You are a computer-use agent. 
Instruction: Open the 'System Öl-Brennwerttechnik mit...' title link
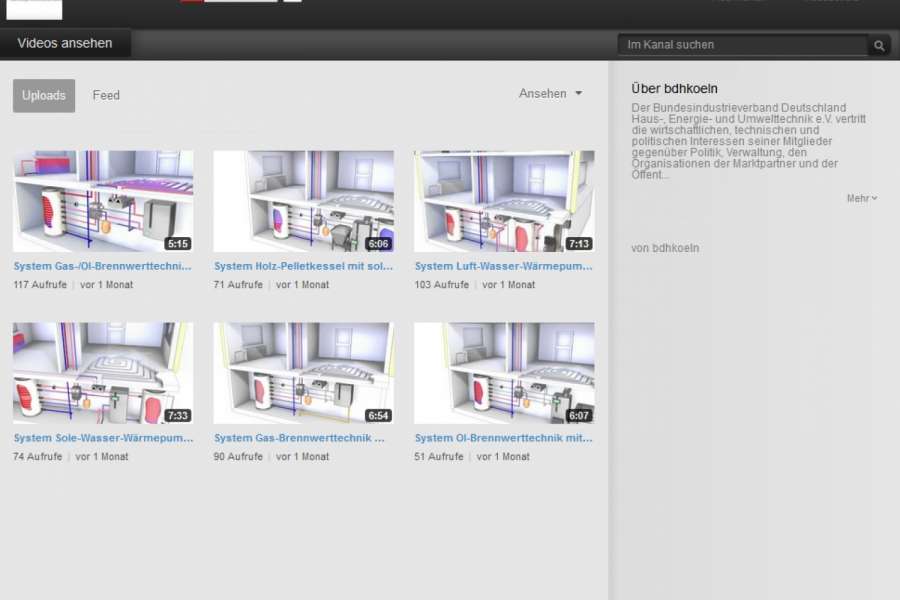pyautogui.click(x=503, y=438)
